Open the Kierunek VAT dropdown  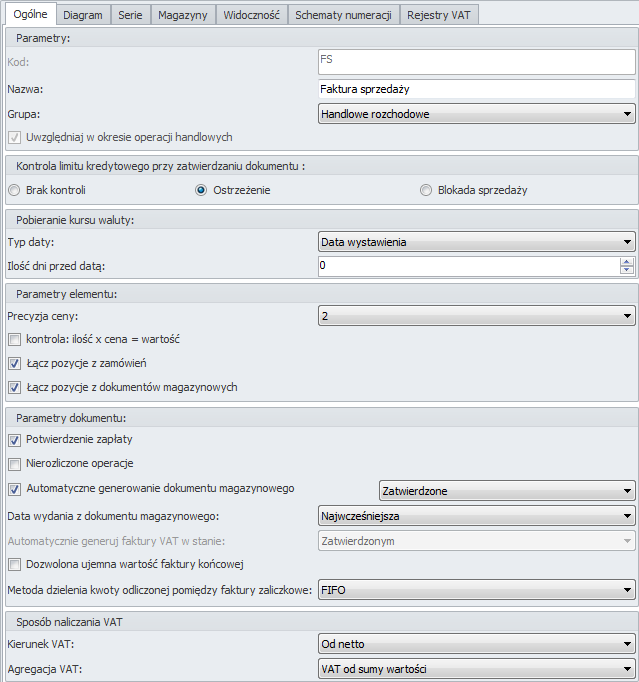coord(477,644)
